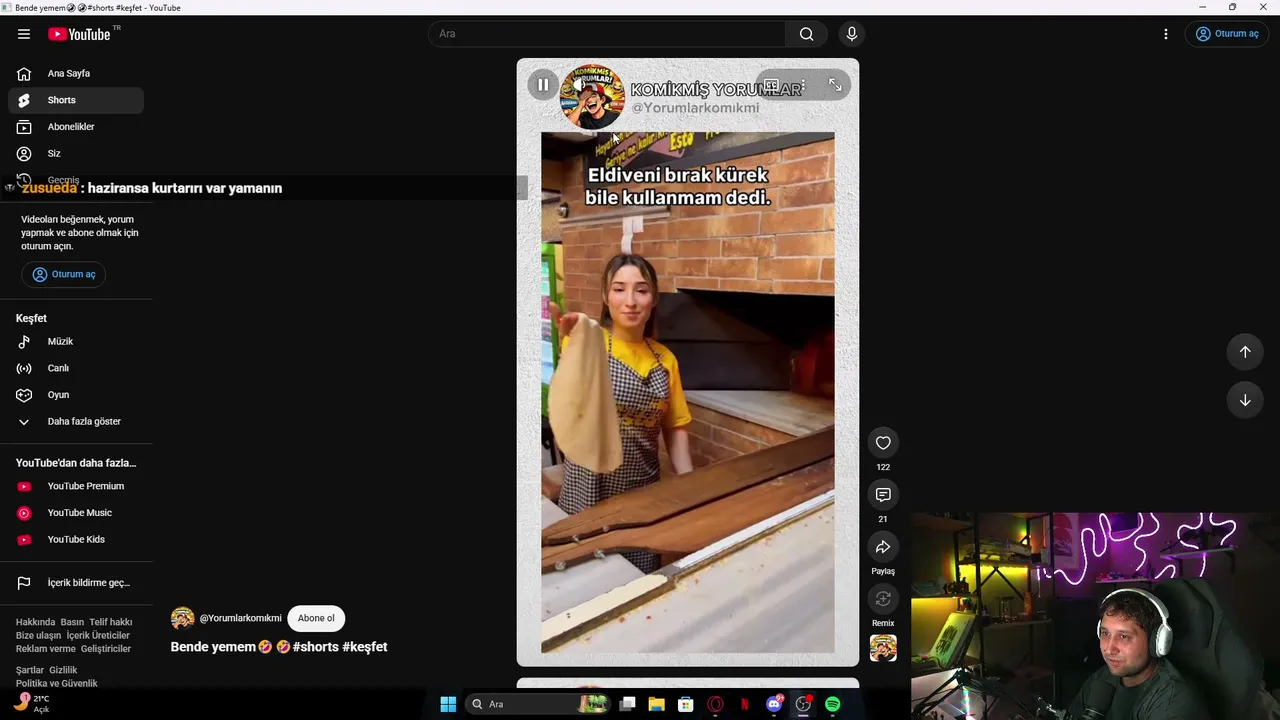
Task: Click the channel avatar beside @Yorumlarkomıkmi
Action: pyautogui.click(x=182, y=618)
